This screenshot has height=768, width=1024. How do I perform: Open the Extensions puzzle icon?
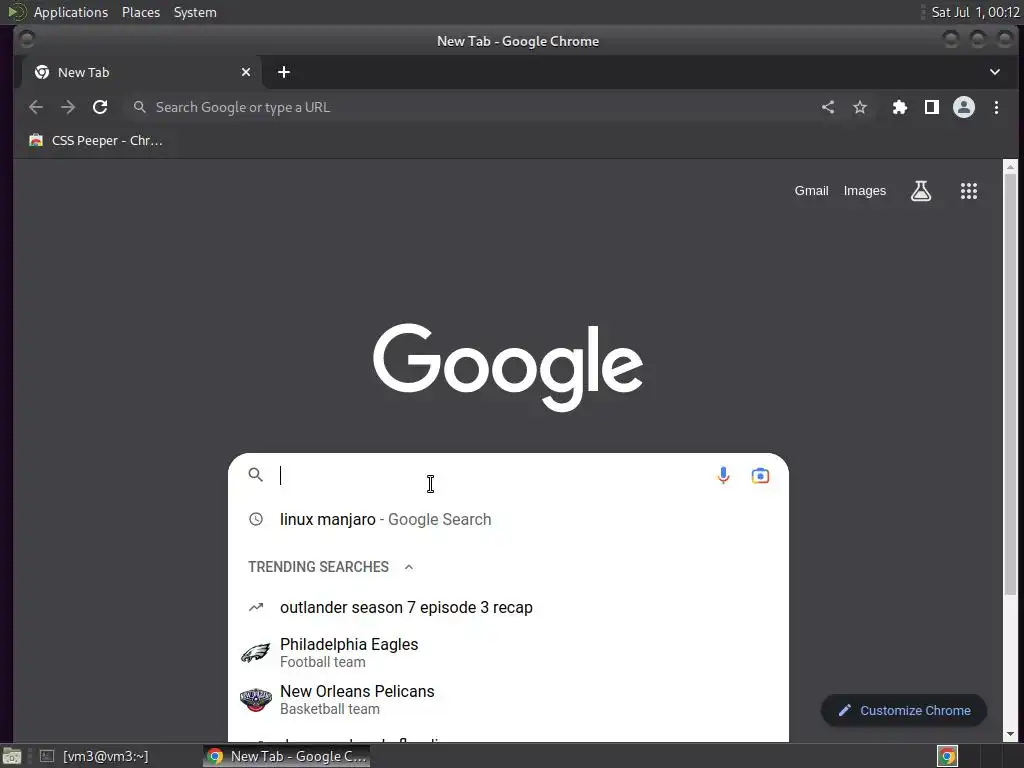900,107
